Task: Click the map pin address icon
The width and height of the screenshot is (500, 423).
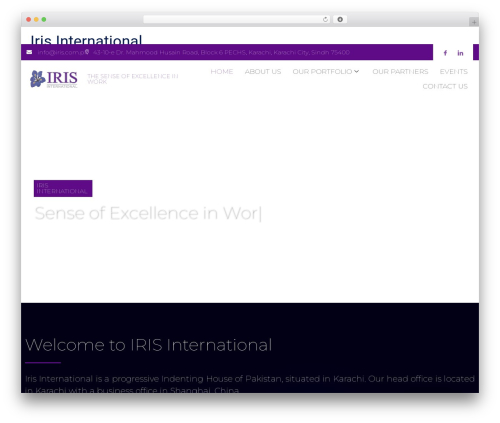Action: tap(87, 52)
